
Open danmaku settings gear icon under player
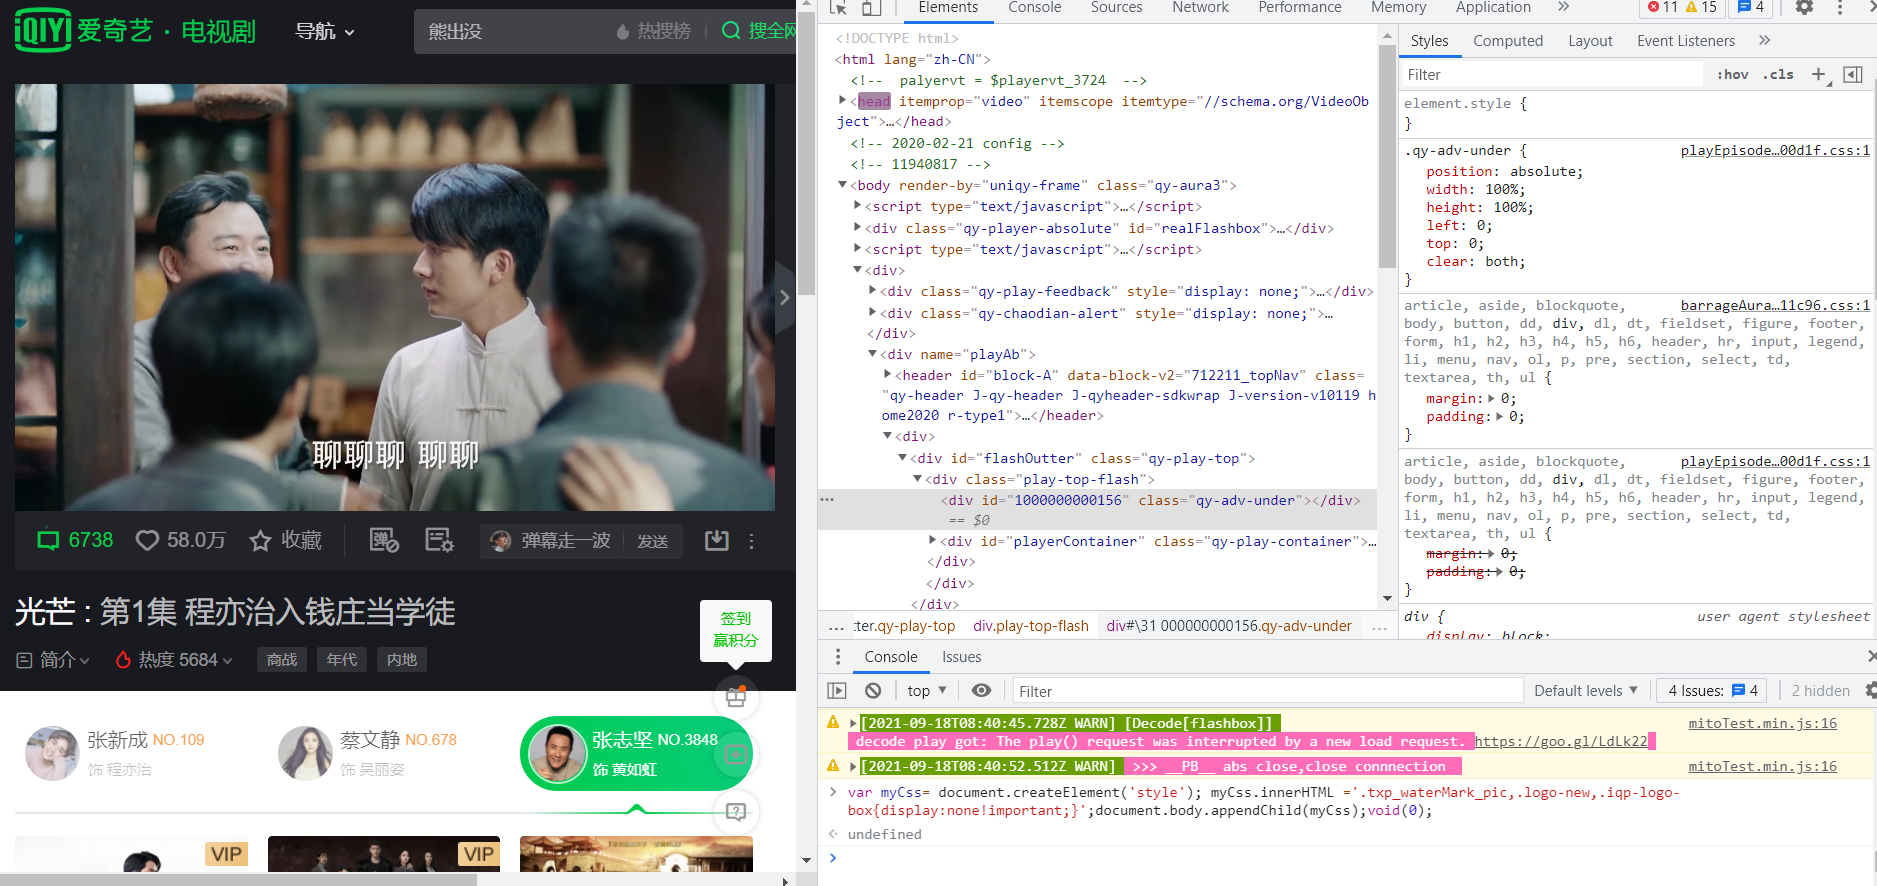(439, 541)
